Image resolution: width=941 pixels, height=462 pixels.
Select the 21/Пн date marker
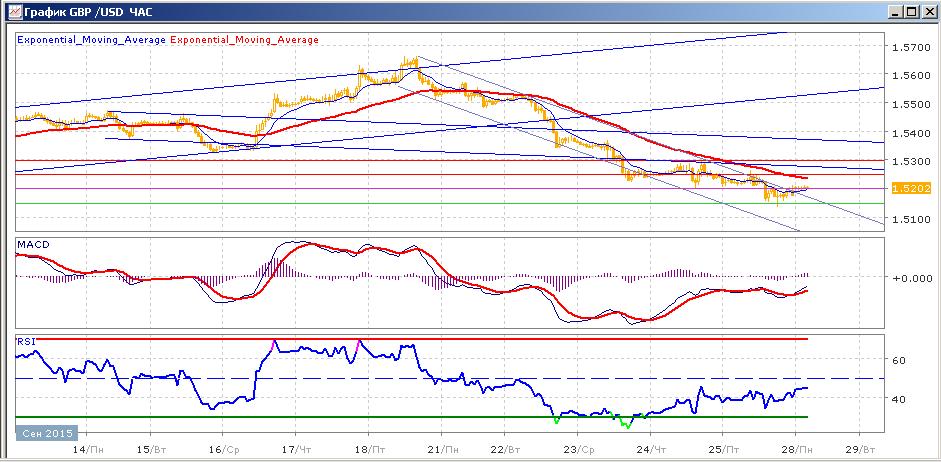(442, 449)
